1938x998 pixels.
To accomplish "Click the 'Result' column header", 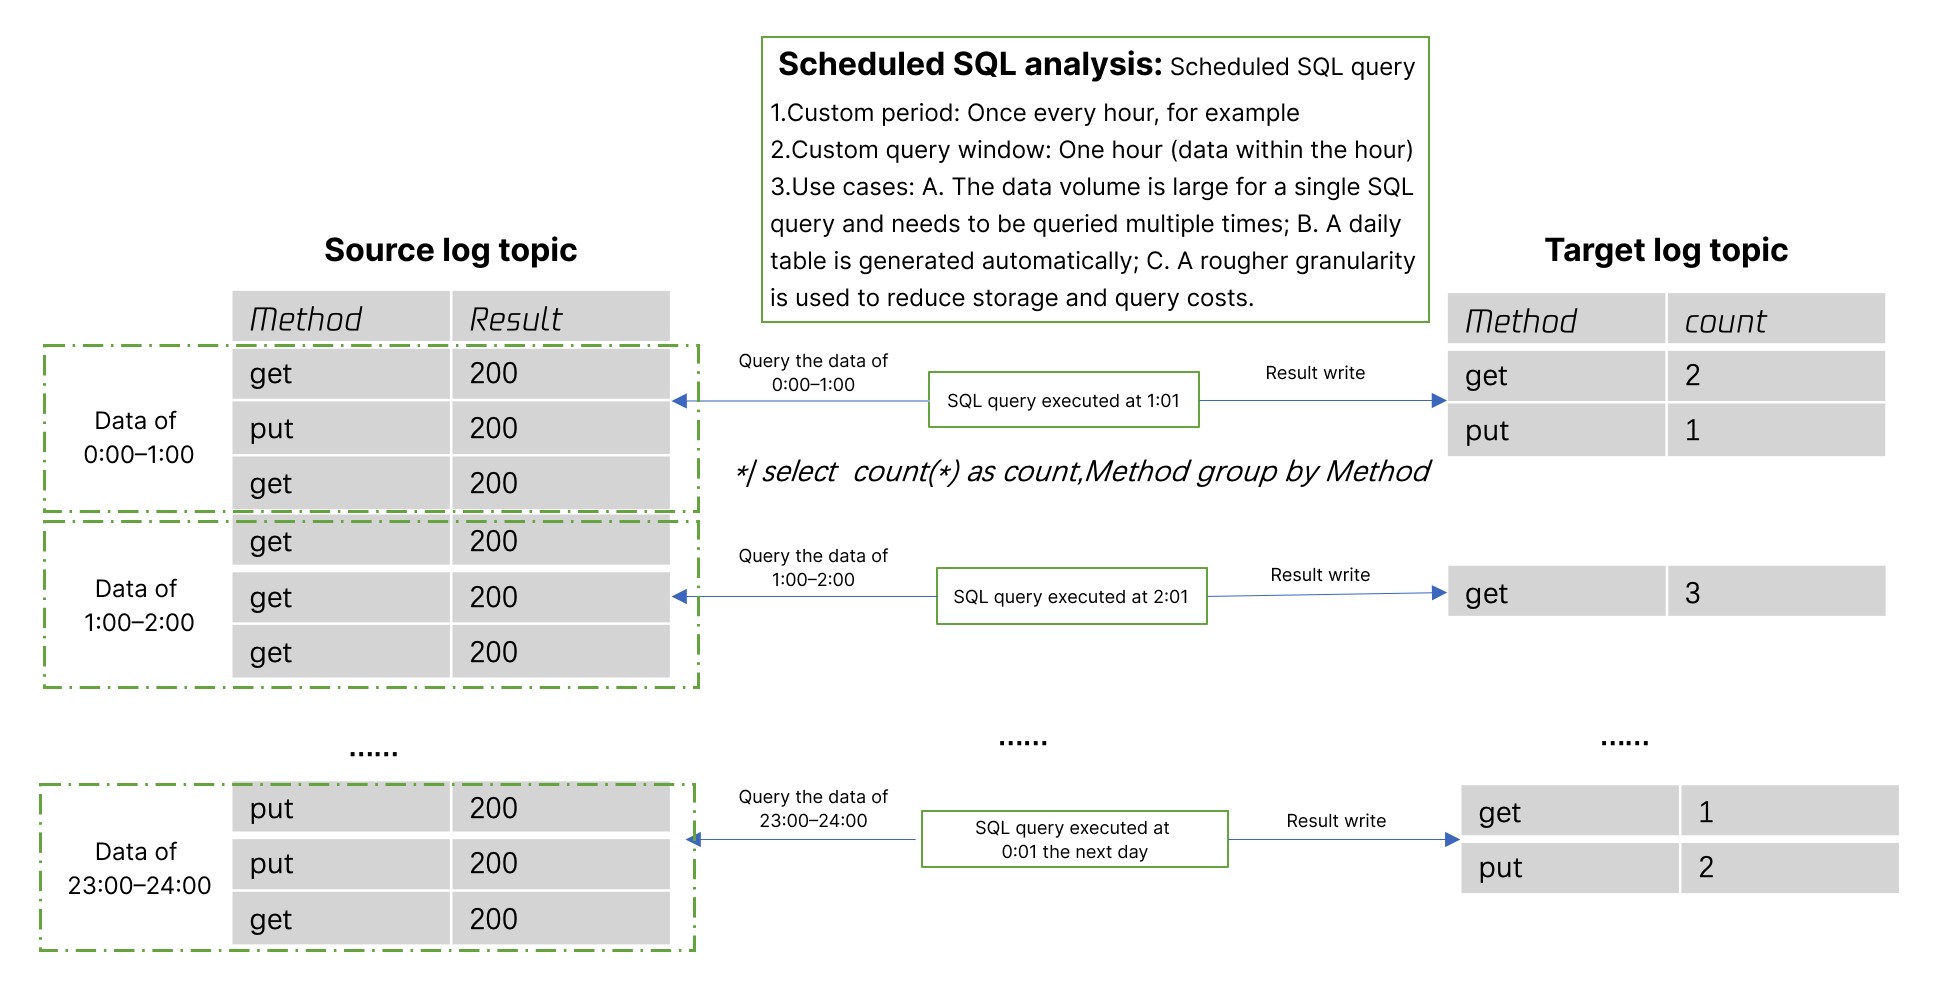I will [516, 319].
